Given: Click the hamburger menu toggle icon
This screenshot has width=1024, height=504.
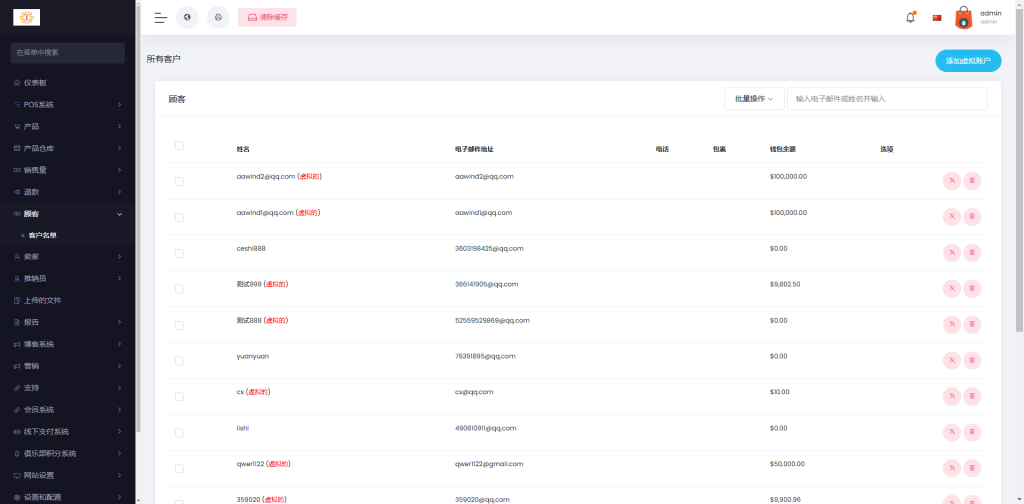Looking at the screenshot, I should 160,17.
